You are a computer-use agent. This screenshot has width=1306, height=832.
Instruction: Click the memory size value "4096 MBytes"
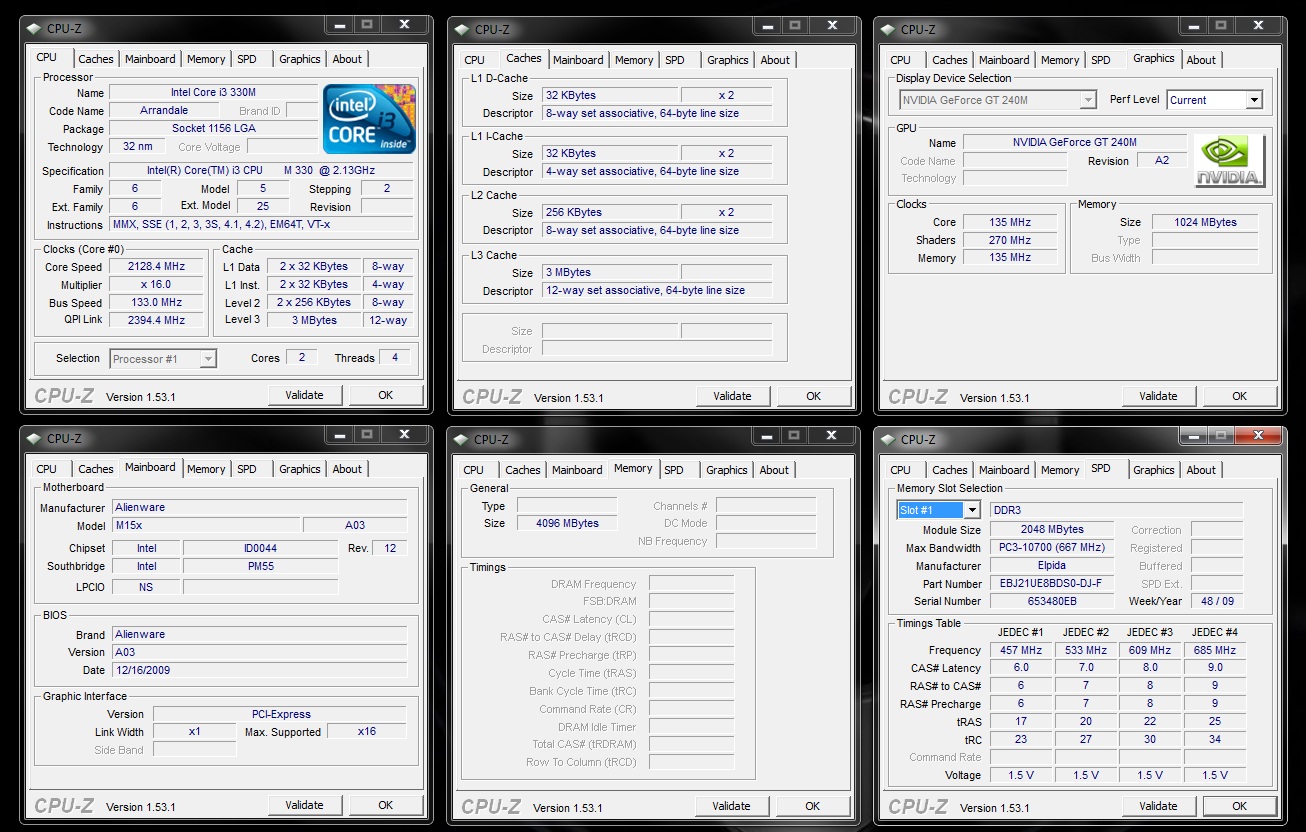pos(567,523)
